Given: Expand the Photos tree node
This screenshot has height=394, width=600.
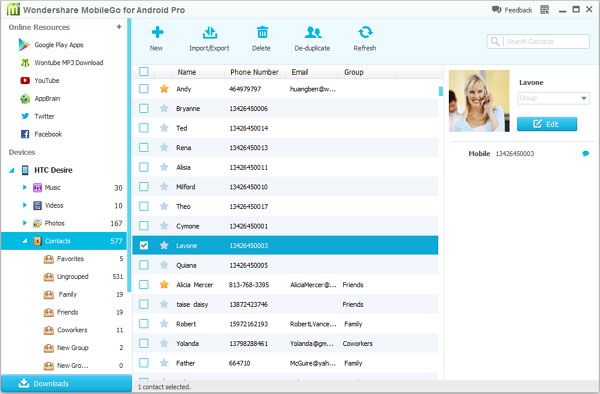Looking at the screenshot, I should 24,223.
